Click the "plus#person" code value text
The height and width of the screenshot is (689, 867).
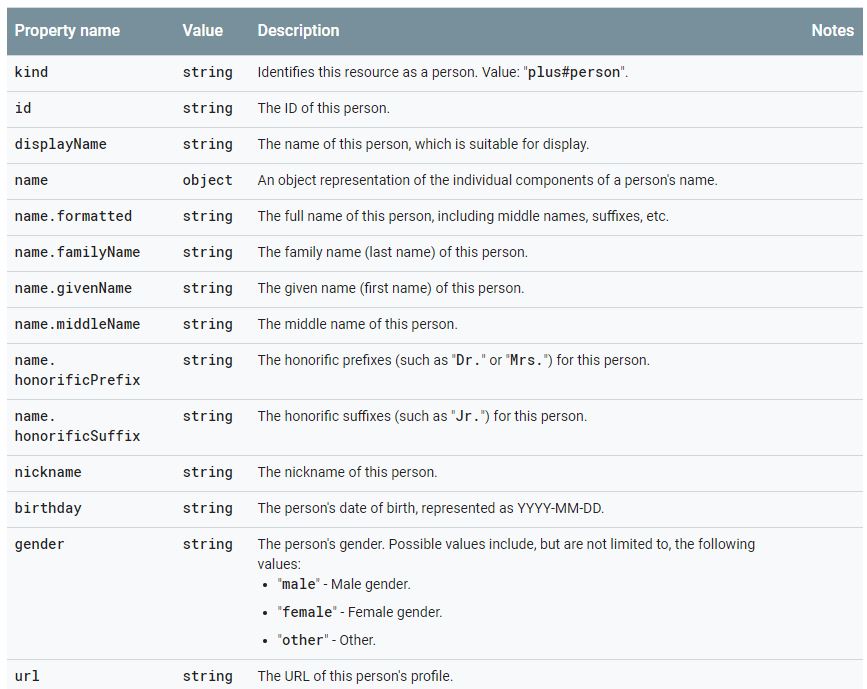coord(574,72)
